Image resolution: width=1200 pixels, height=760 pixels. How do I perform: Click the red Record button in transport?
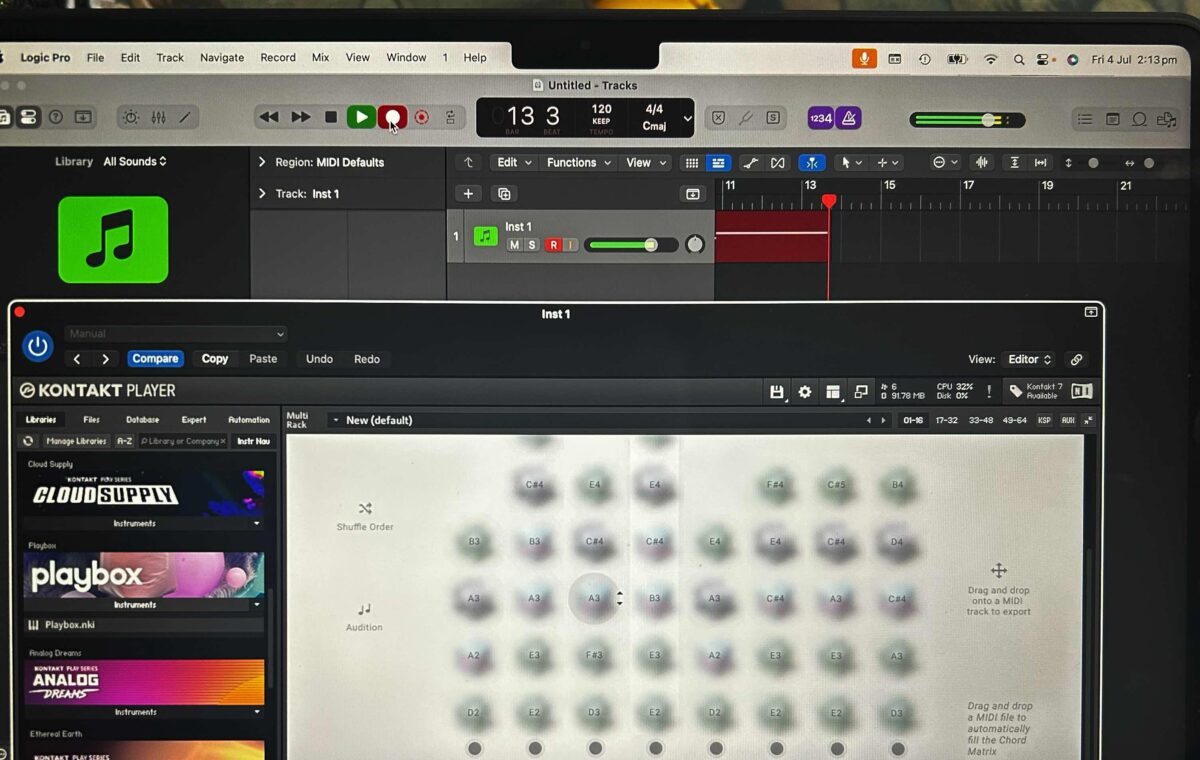(392, 117)
